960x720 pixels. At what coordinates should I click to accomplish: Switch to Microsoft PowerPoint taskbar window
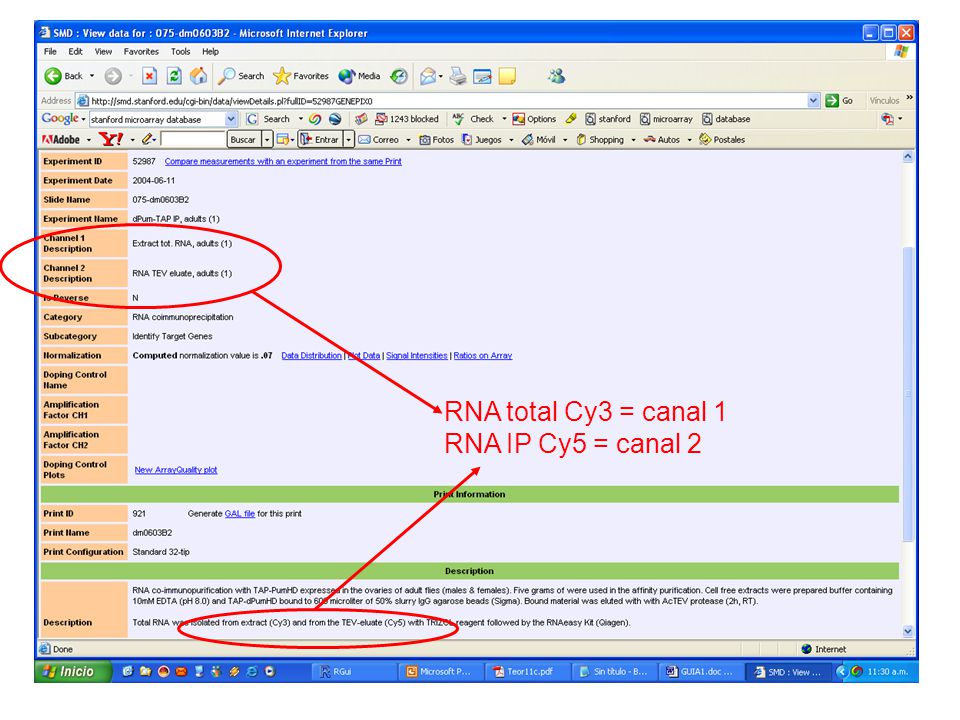coord(438,672)
